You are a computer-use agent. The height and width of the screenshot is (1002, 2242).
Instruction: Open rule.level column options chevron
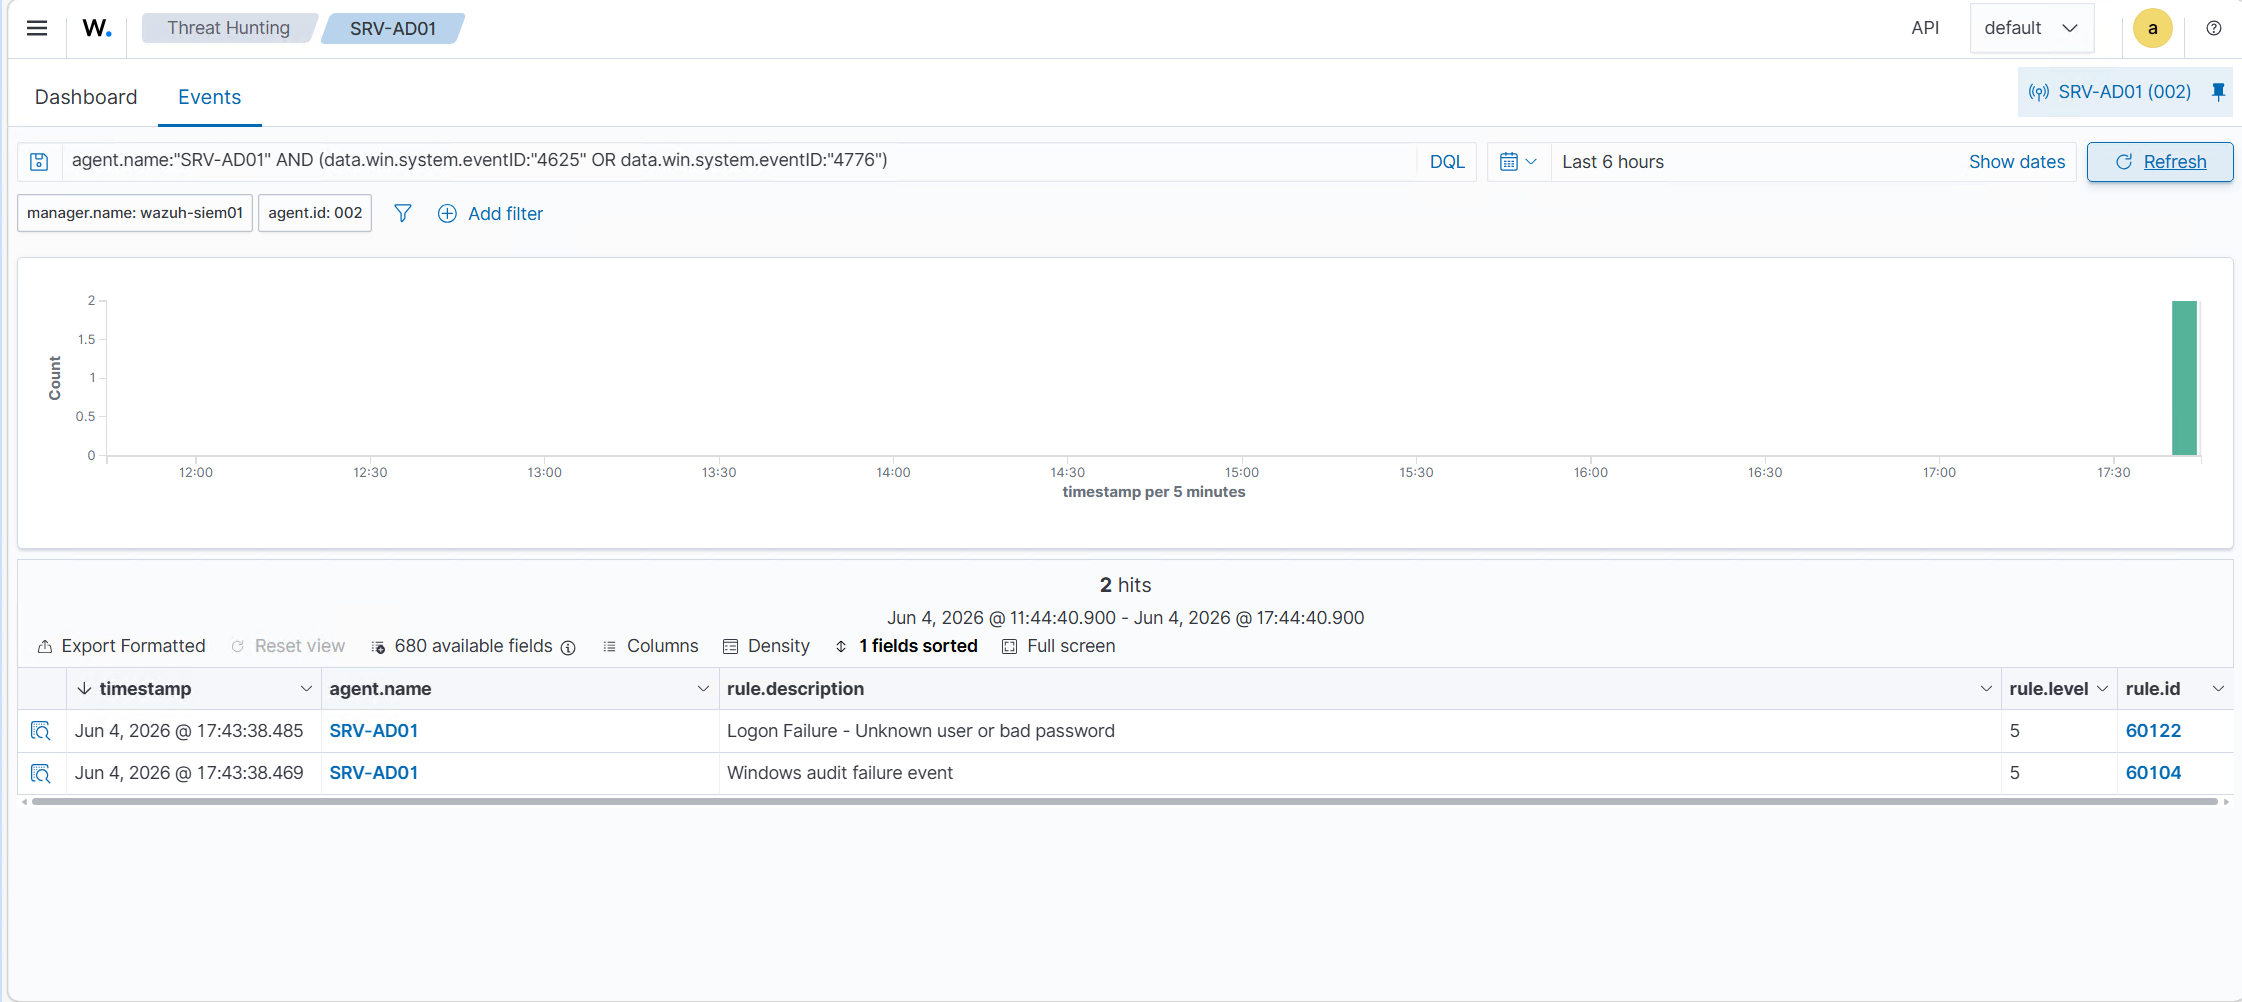[2102, 689]
